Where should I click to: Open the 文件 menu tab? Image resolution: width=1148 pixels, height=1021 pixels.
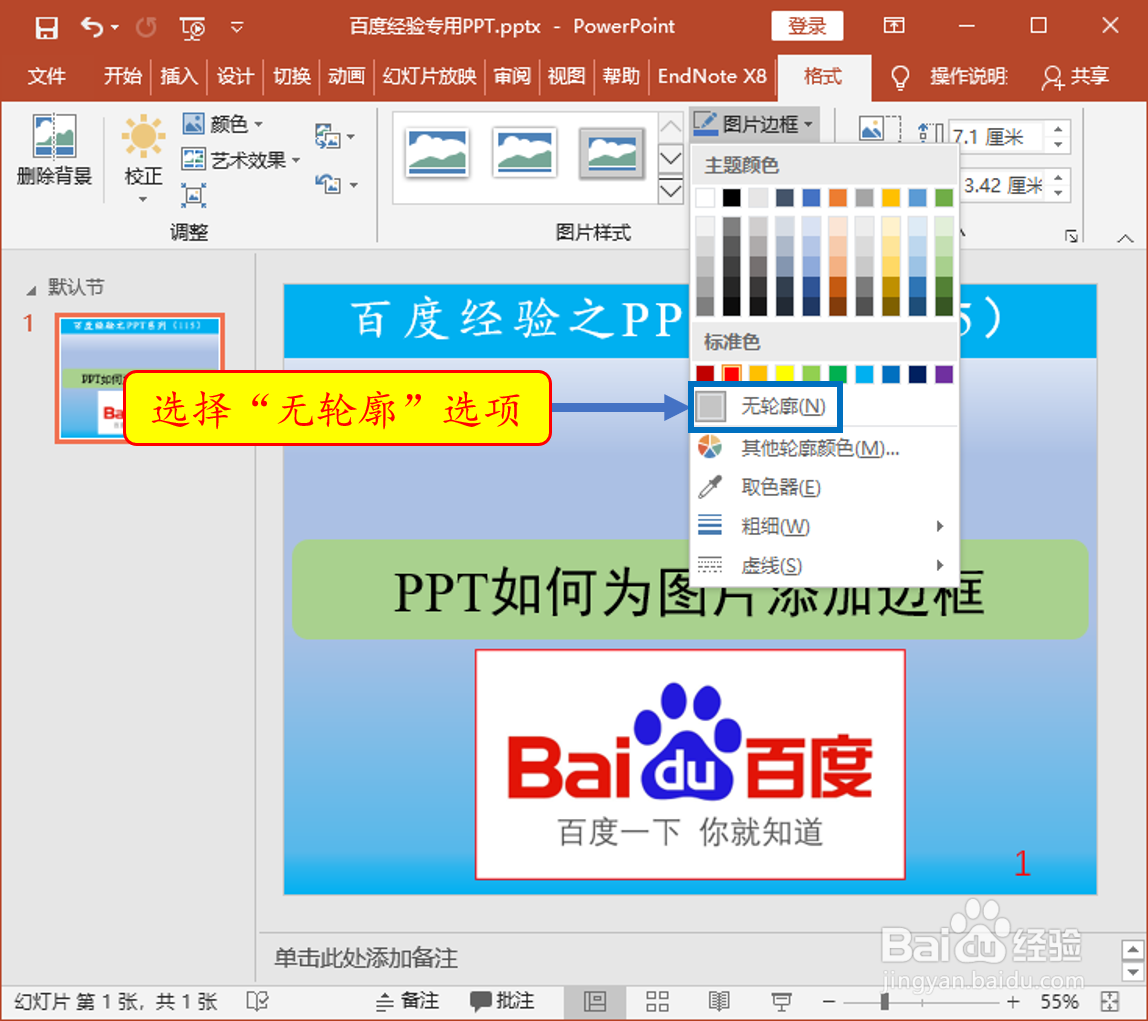point(47,76)
